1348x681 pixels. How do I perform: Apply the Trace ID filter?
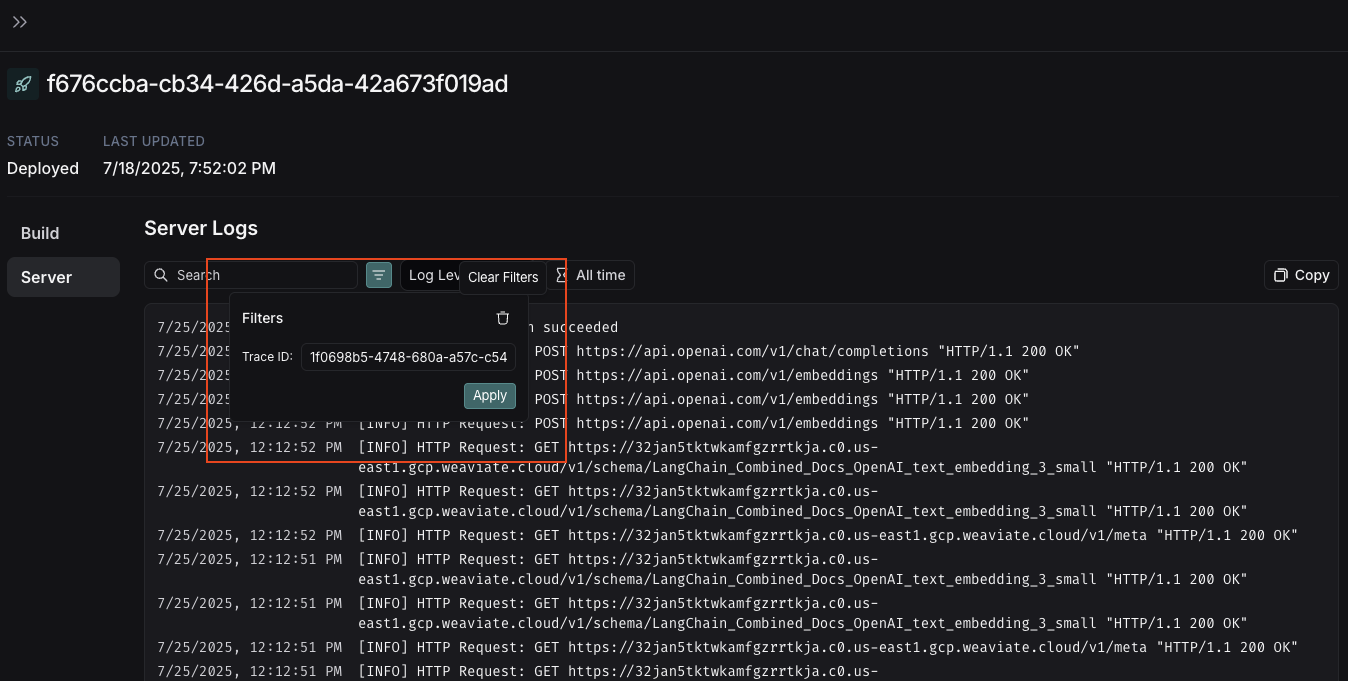click(489, 395)
